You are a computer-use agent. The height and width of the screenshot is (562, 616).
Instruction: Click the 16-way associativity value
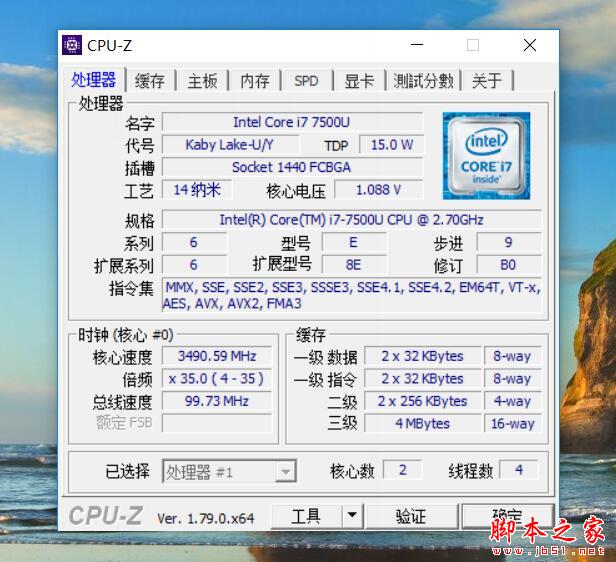[x=513, y=424]
